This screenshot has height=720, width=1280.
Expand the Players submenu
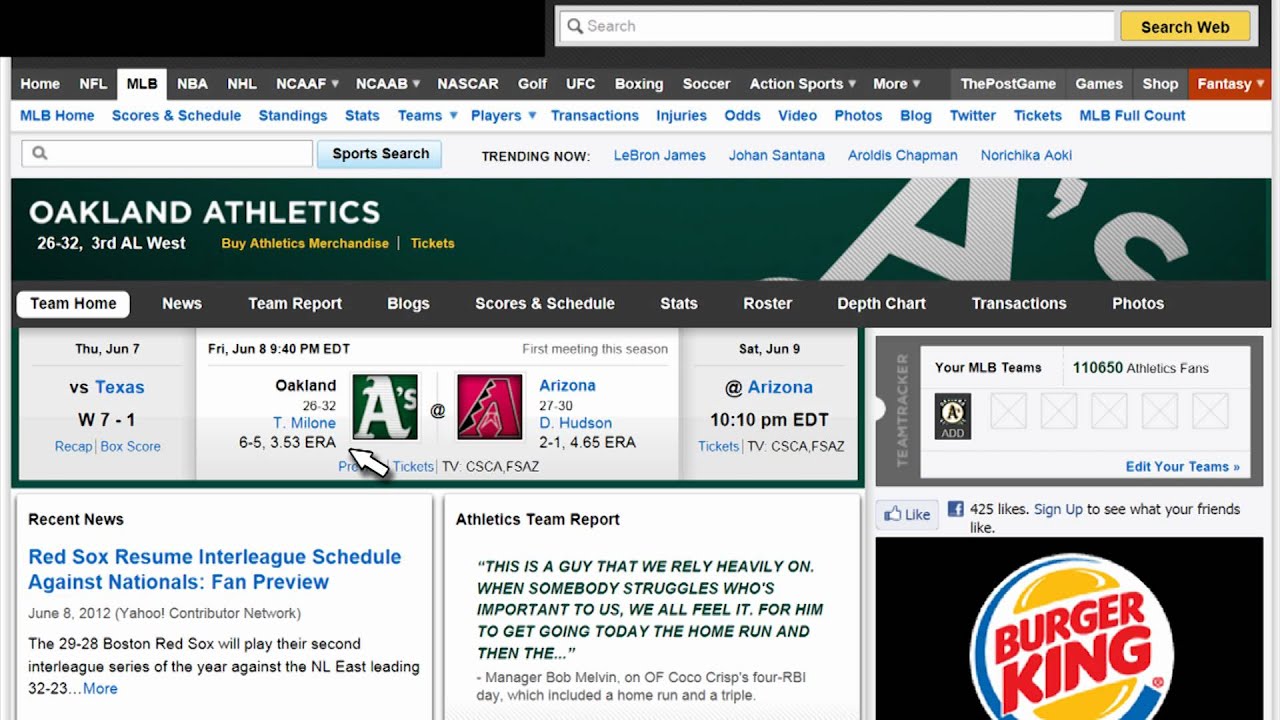(x=532, y=115)
